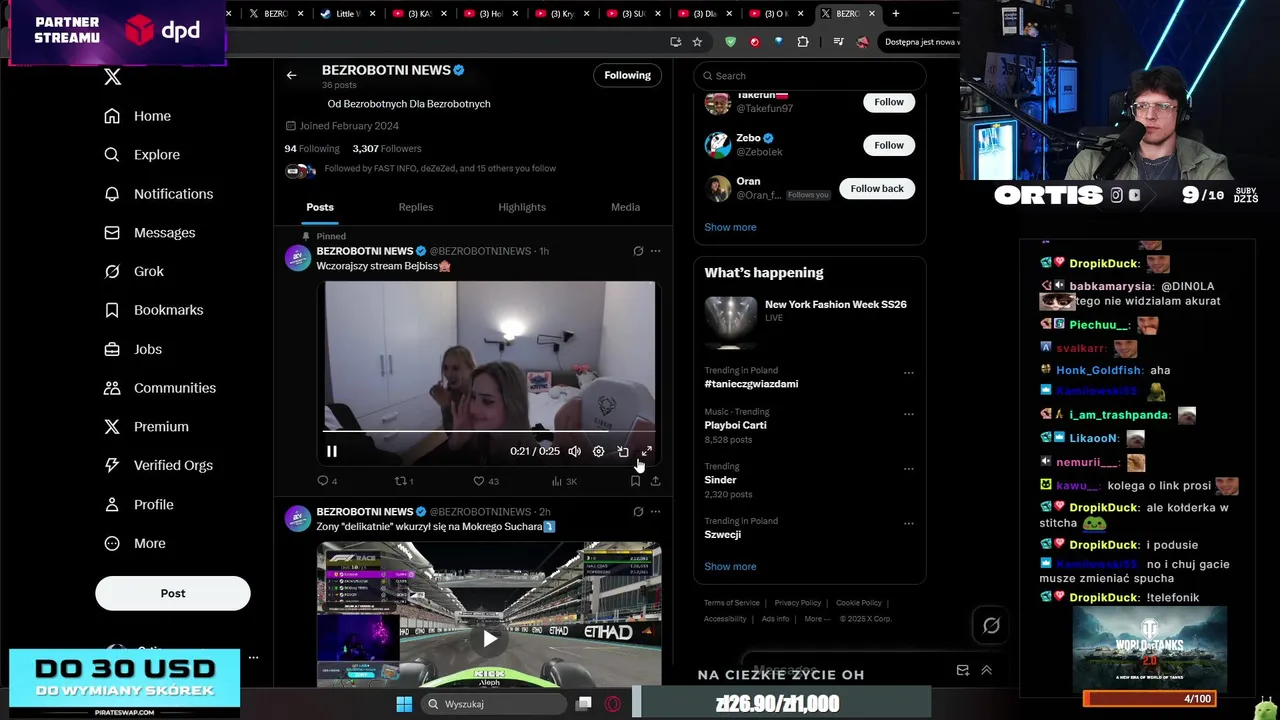This screenshot has height=720, width=1280.
Task: Follow Zebo
Action: click(x=889, y=145)
